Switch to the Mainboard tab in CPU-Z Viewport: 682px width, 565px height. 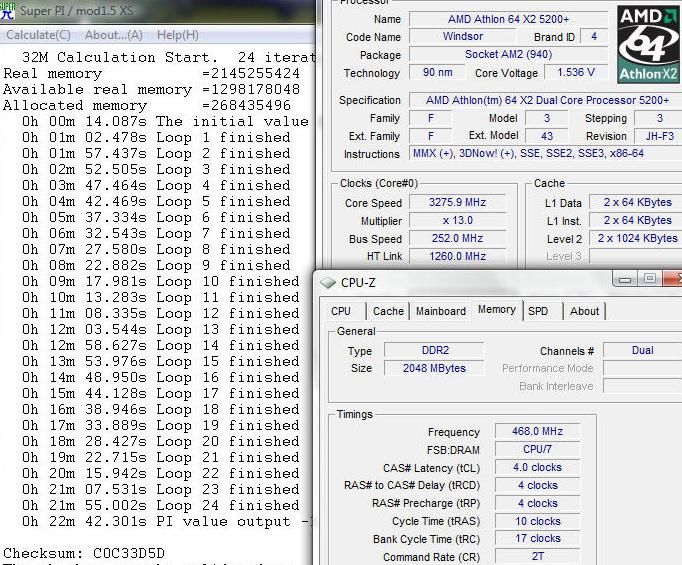441,311
